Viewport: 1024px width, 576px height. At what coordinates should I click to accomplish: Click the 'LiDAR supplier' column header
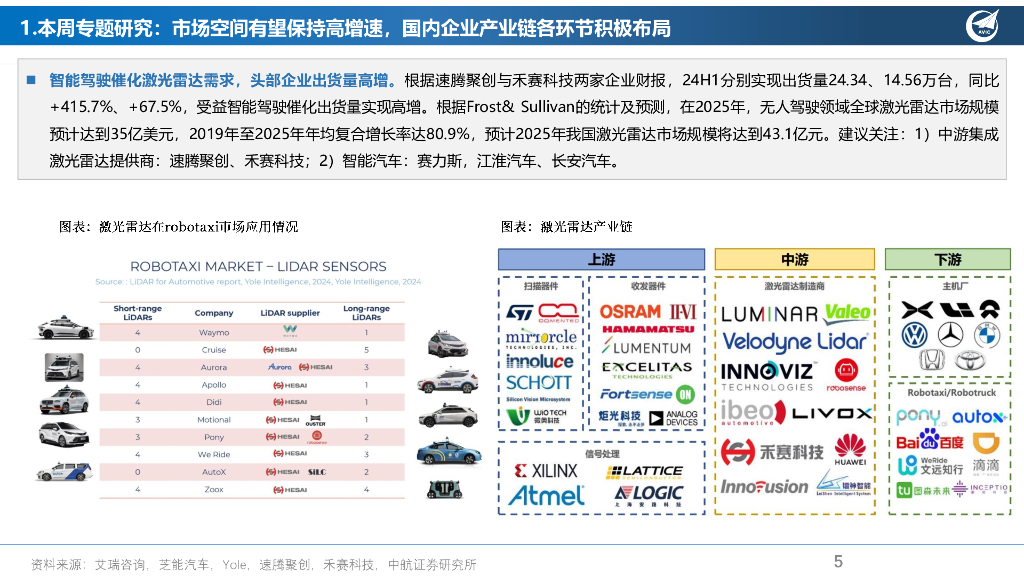click(290, 313)
